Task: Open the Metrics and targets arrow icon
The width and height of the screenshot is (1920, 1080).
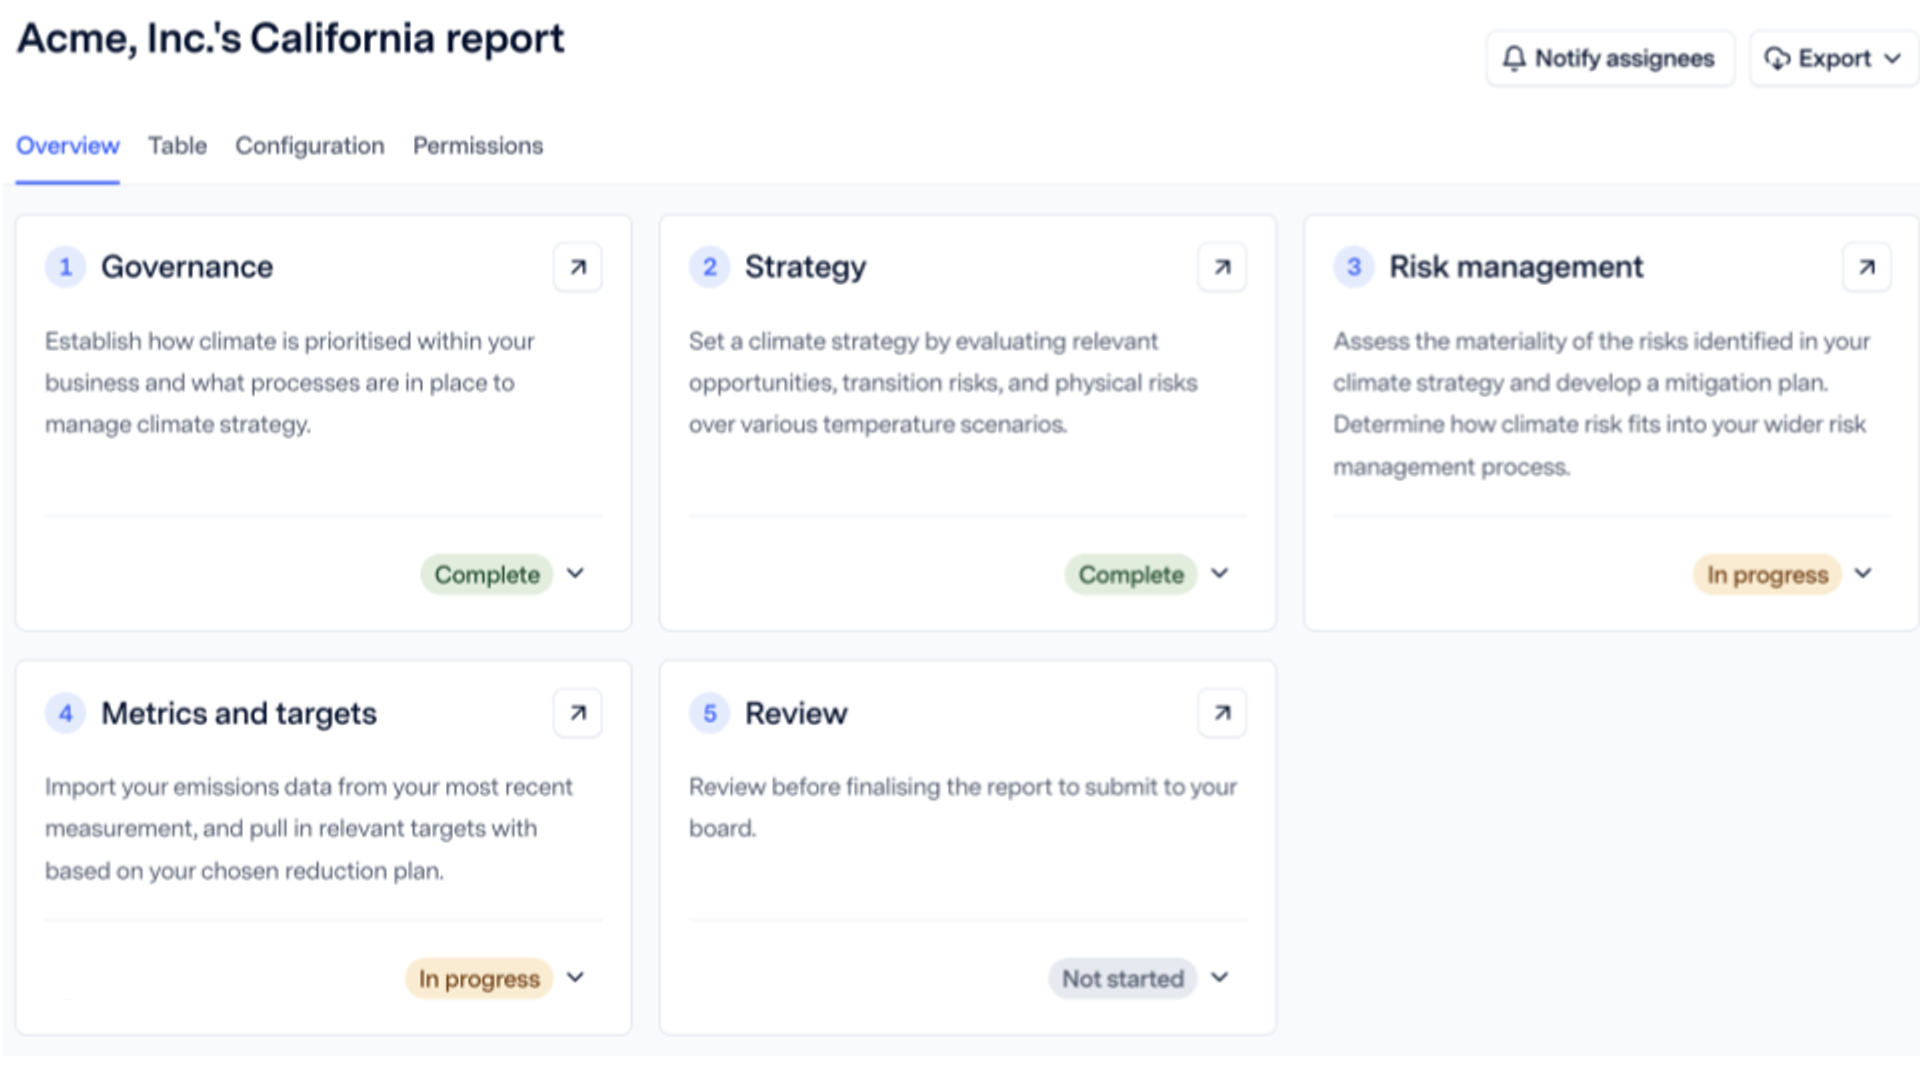Action: [578, 713]
